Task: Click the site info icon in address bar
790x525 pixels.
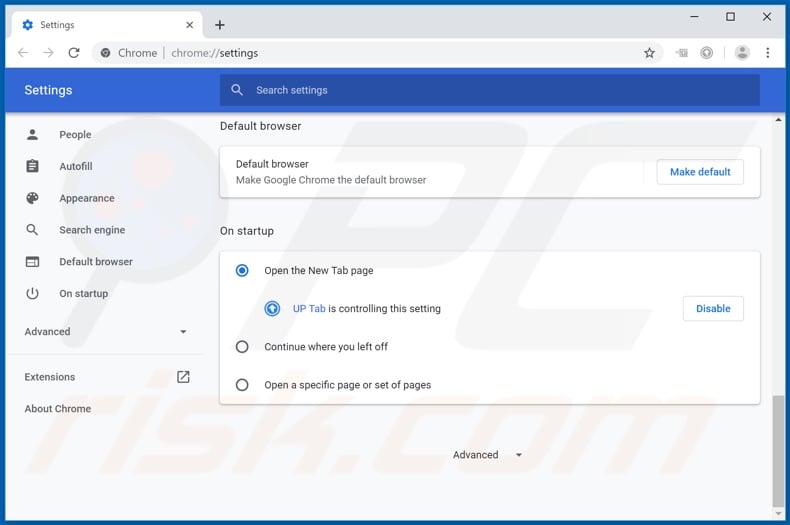Action: coord(105,53)
